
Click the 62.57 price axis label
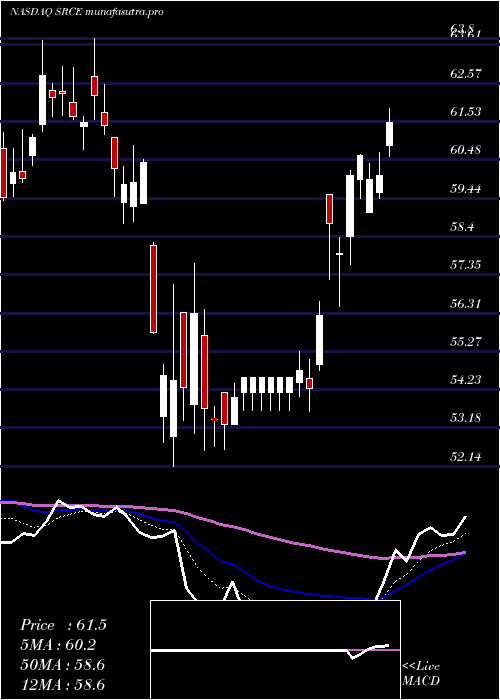click(466, 73)
